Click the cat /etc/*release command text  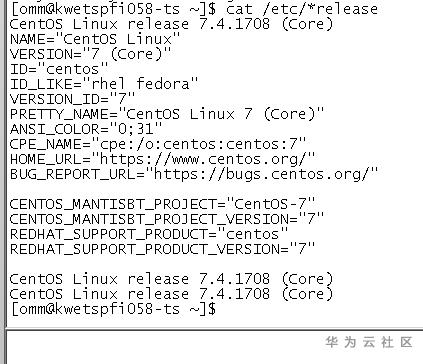(302, 9)
